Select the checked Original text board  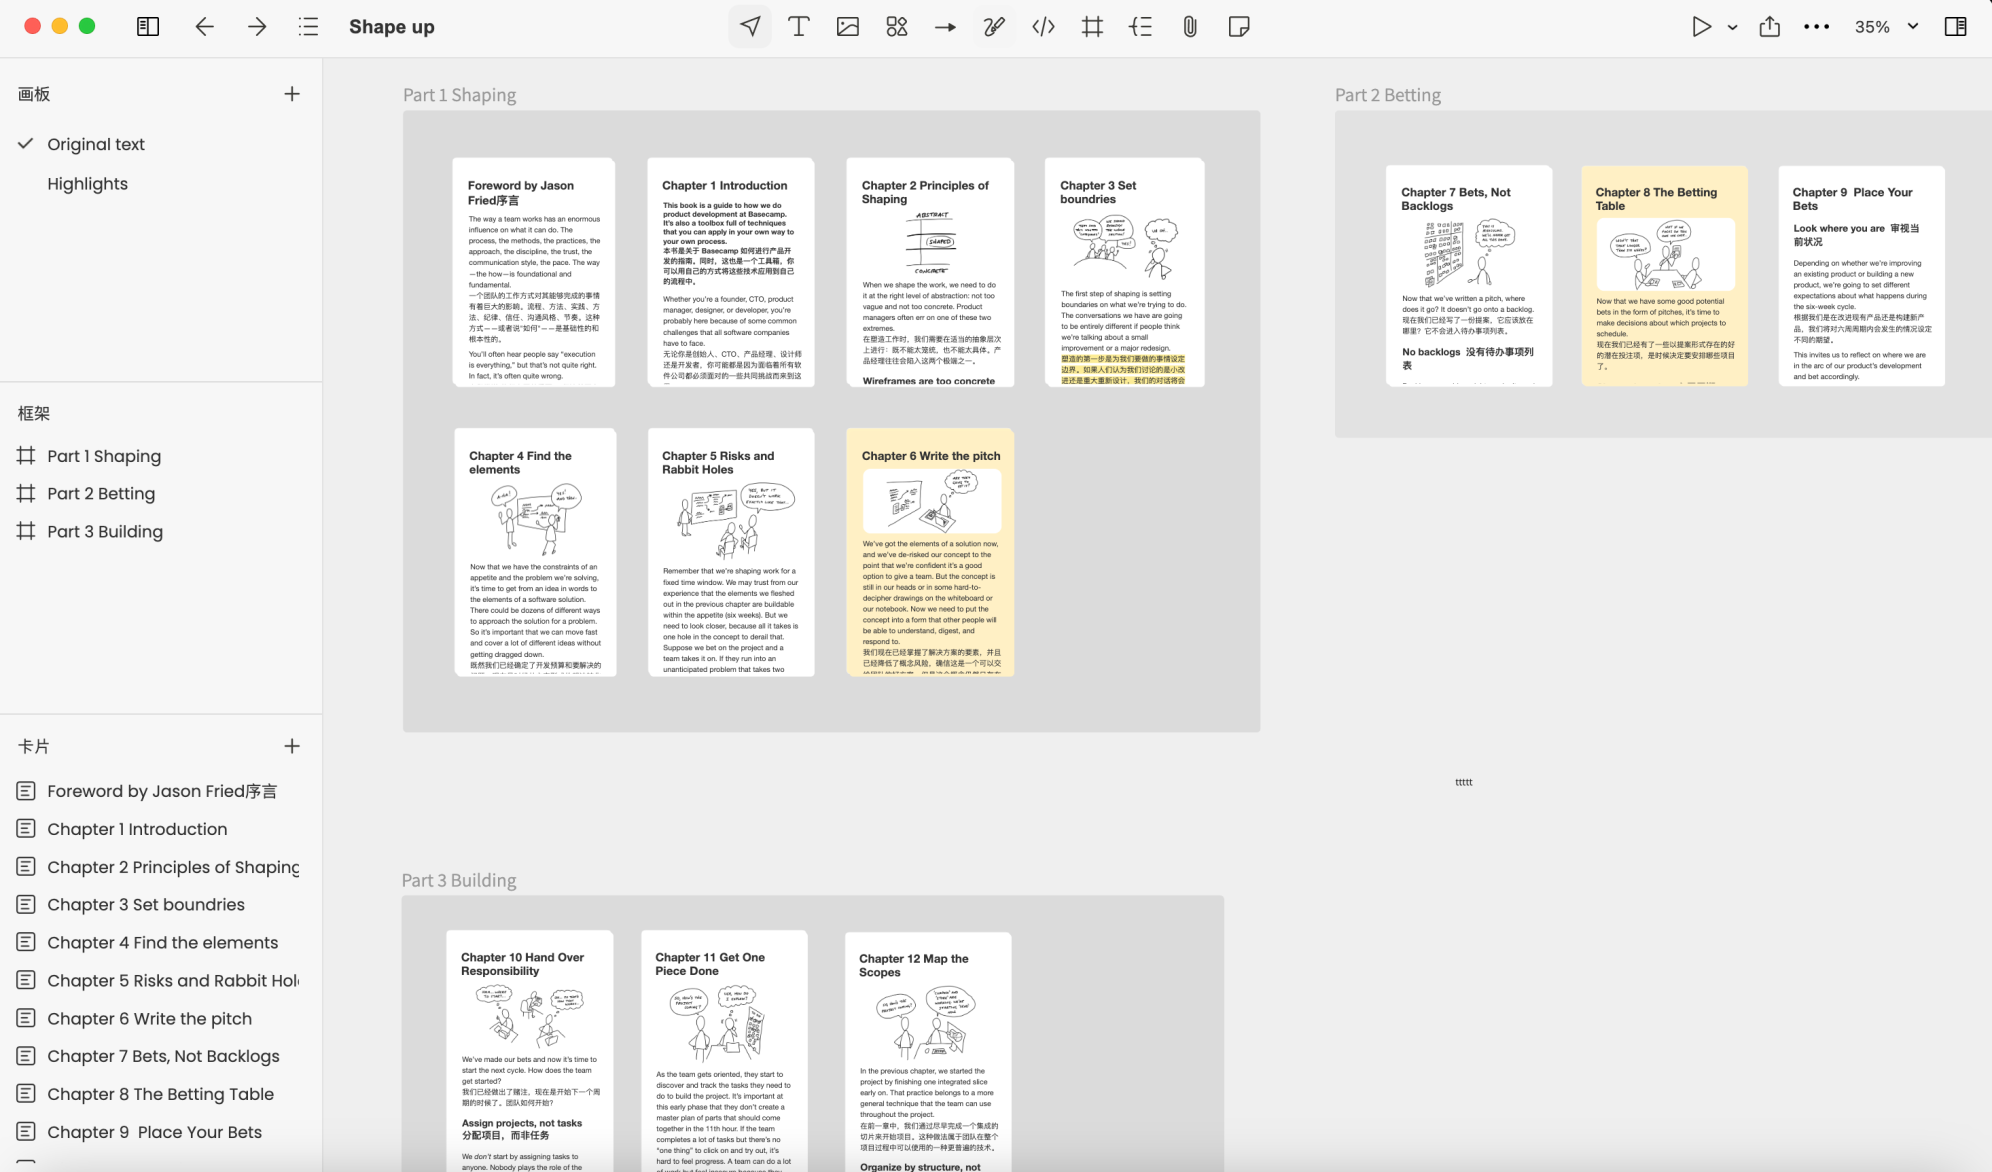96,144
